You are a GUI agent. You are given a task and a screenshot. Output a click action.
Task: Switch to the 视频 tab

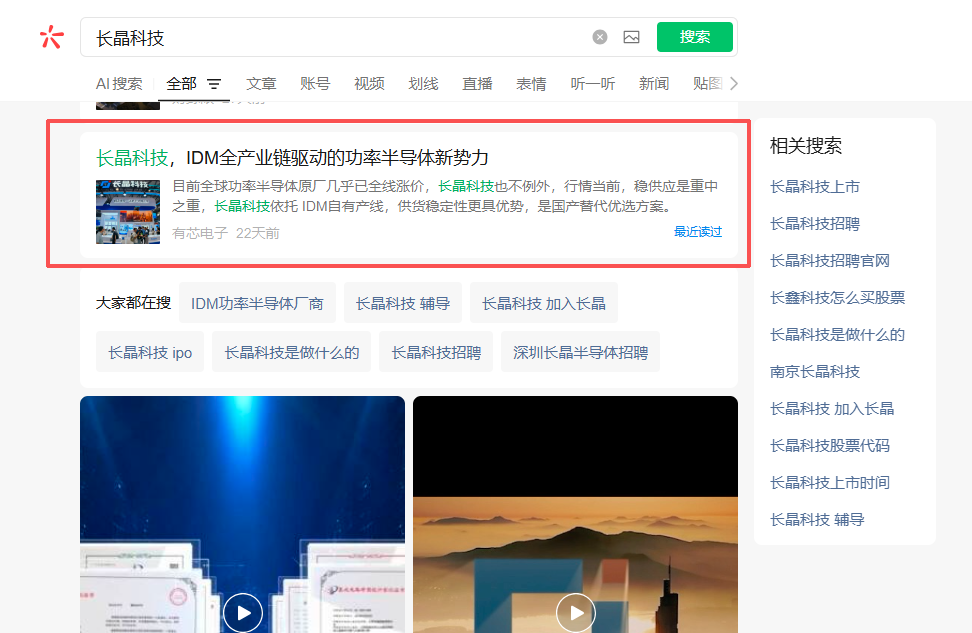pos(369,84)
